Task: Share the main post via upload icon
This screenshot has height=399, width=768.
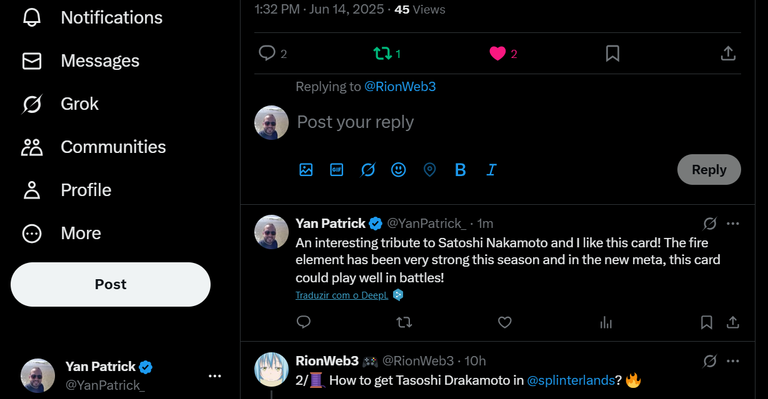Action: [728, 53]
